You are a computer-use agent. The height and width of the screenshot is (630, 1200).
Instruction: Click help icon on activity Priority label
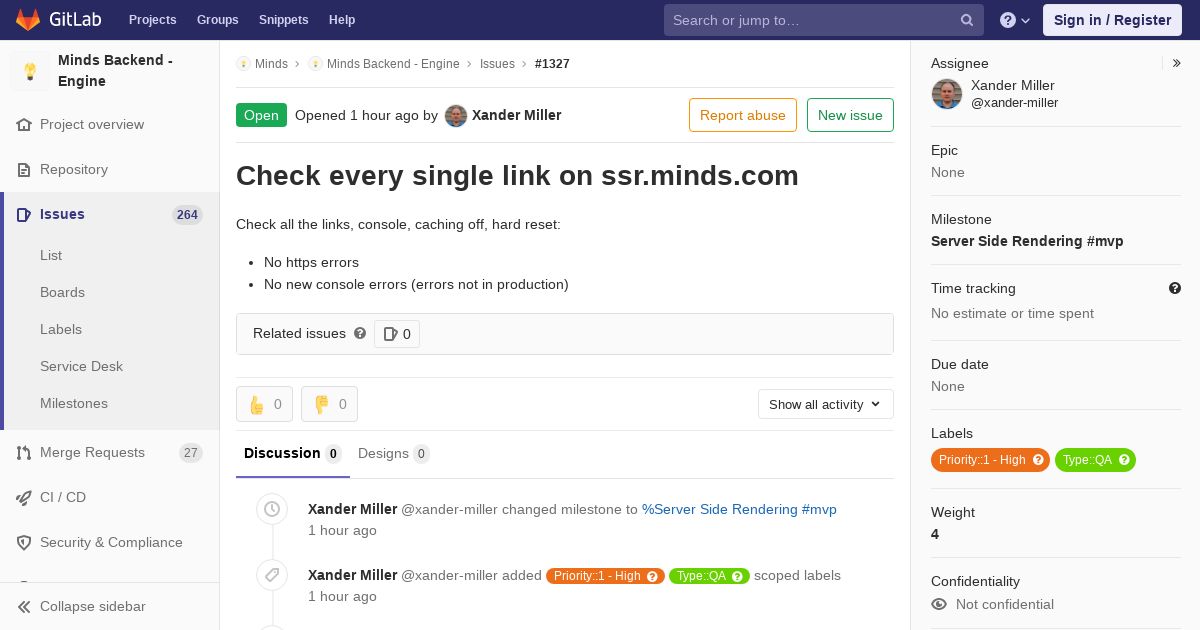653,576
